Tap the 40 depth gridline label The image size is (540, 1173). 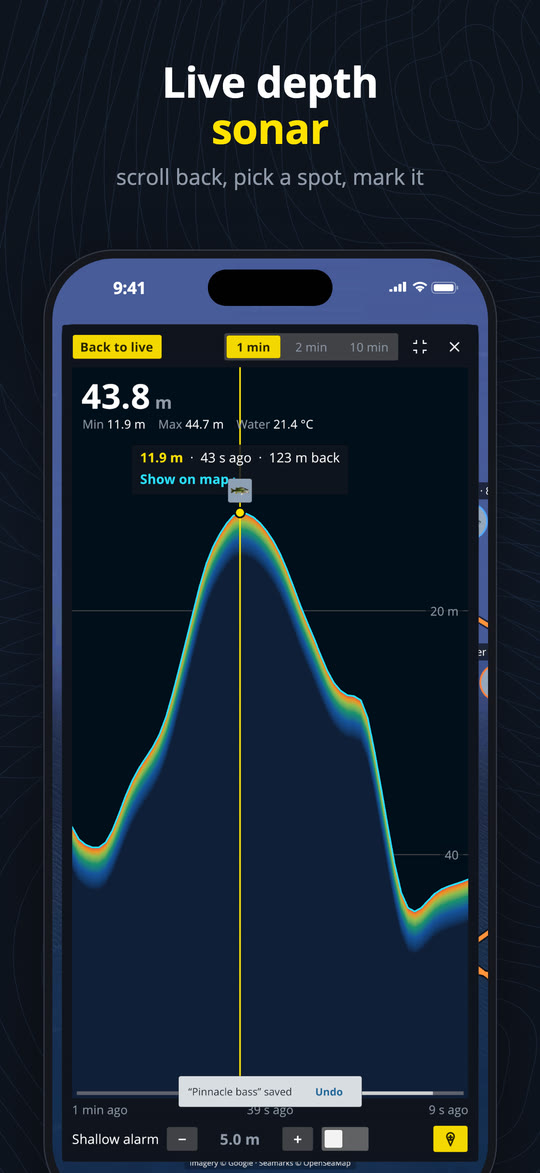452,854
